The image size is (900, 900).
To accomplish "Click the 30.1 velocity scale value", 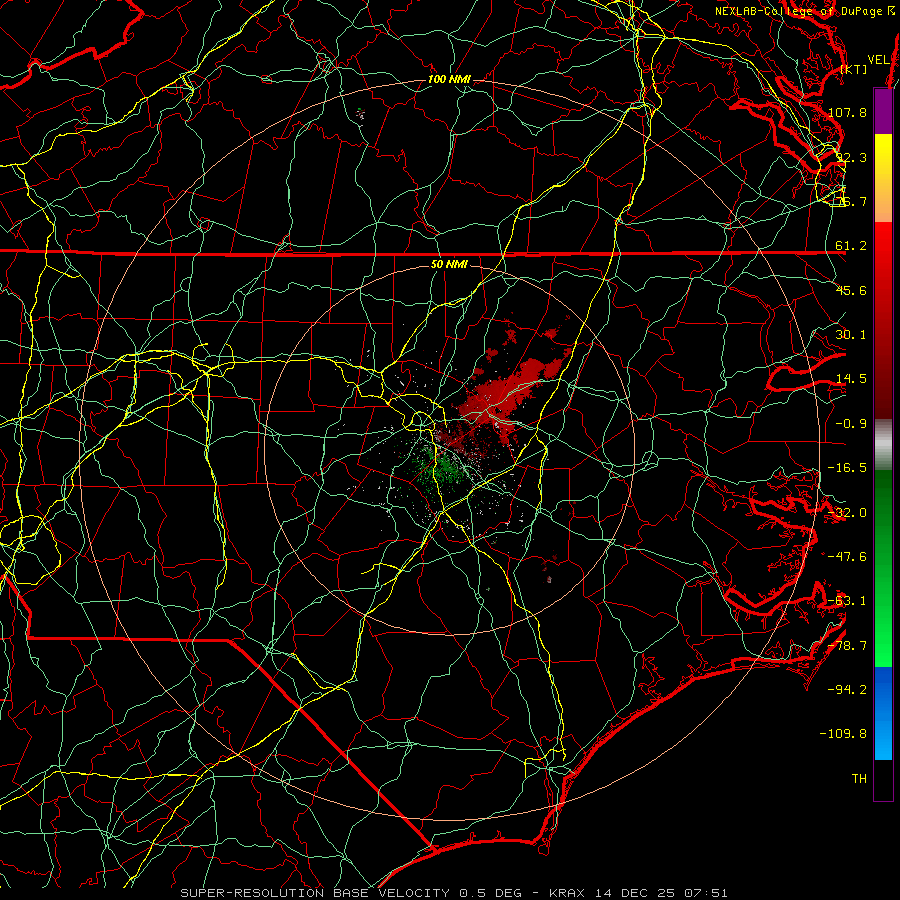I will 851,335.
